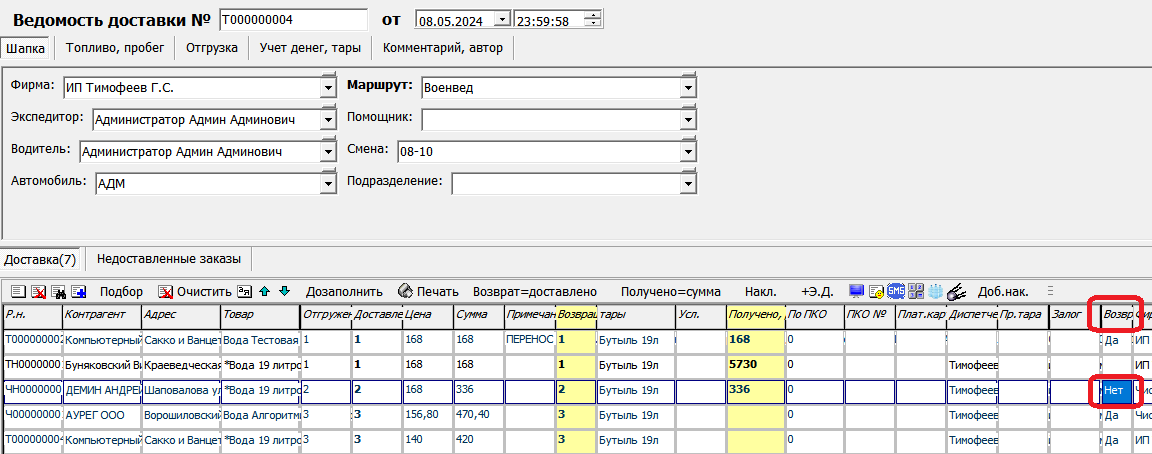Click the blue monitor icon in the toolbar
The image size is (1152, 454).
pyautogui.click(x=856, y=292)
